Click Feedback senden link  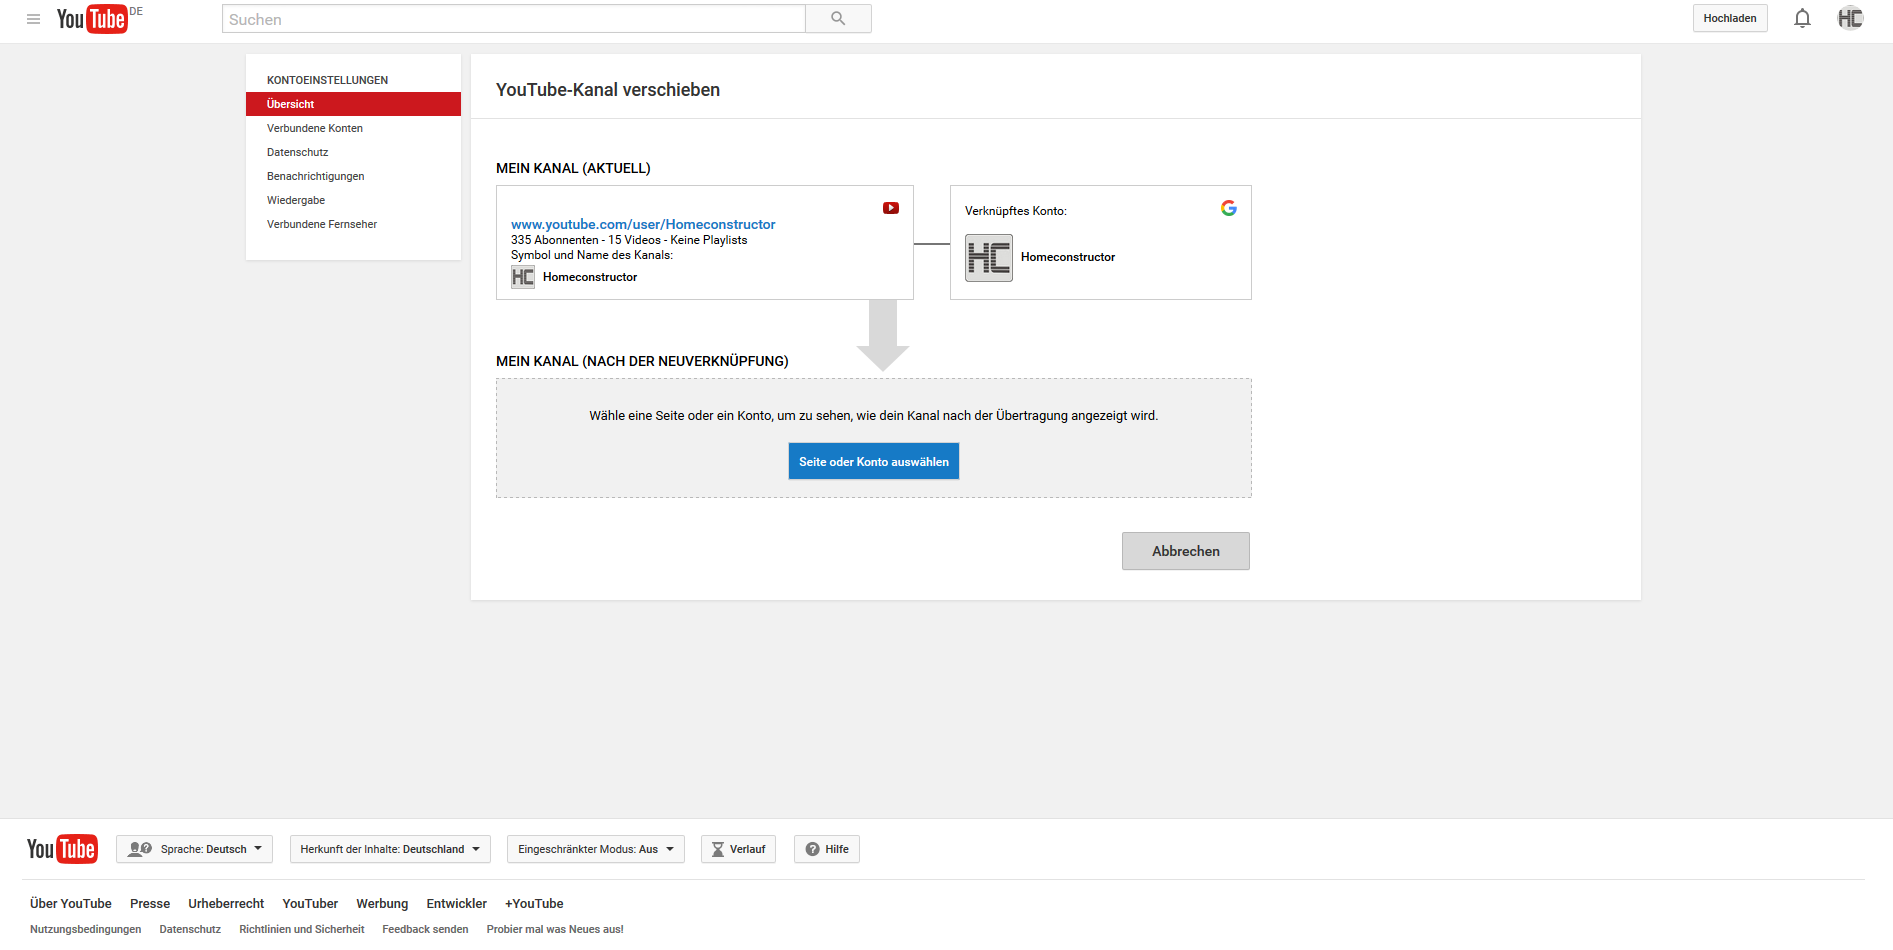point(425,929)
